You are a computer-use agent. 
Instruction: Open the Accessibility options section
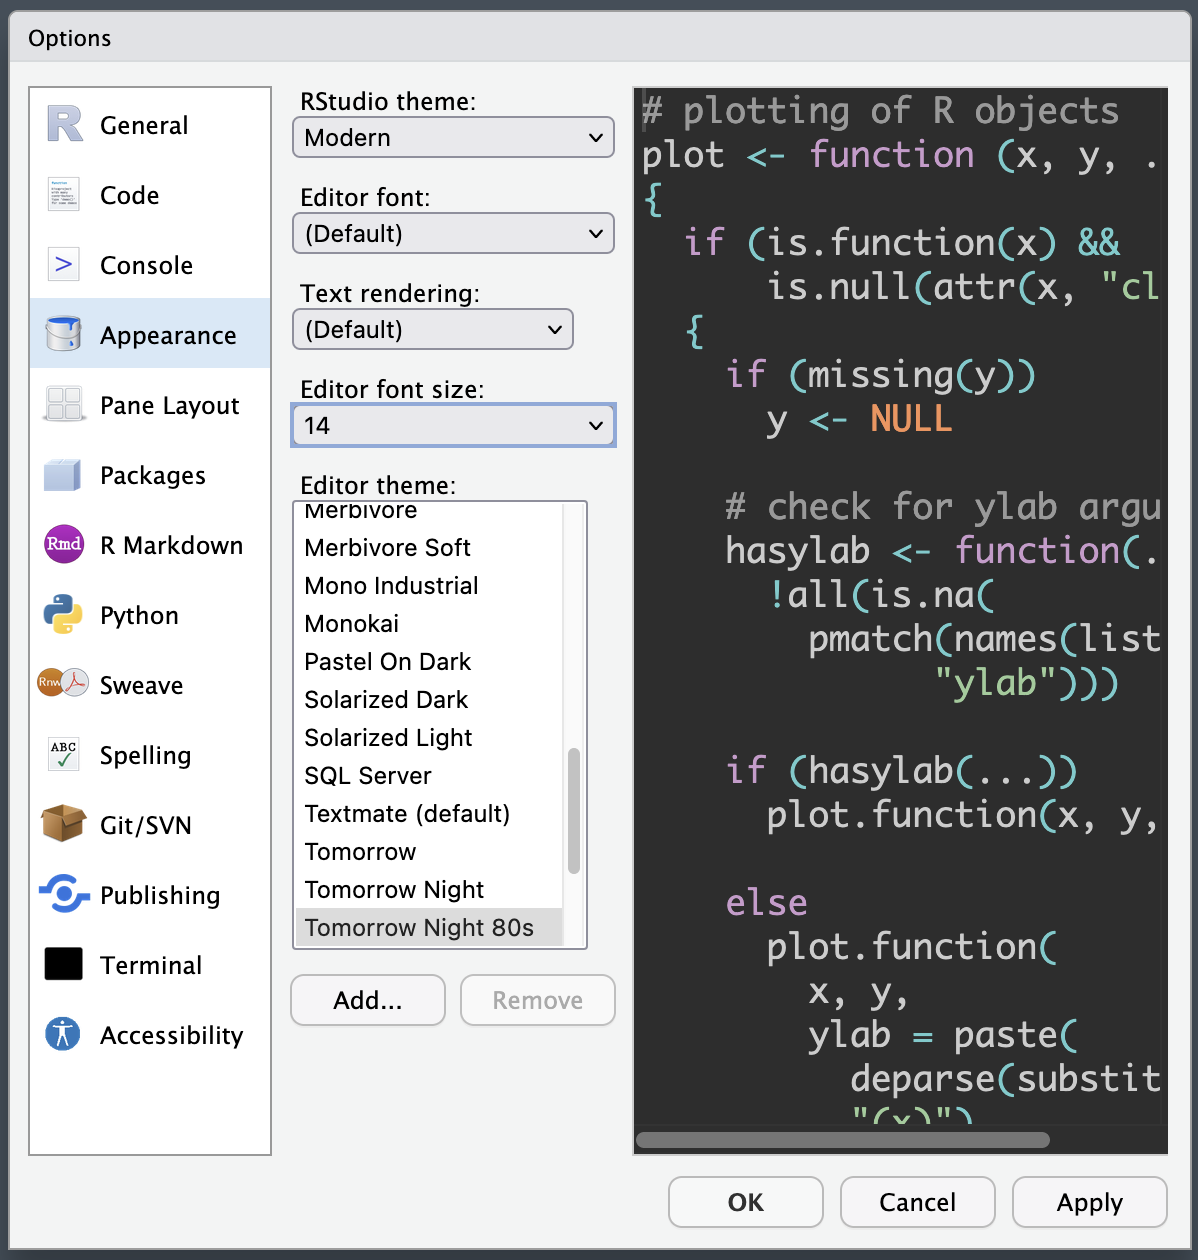coord(150,1035)
